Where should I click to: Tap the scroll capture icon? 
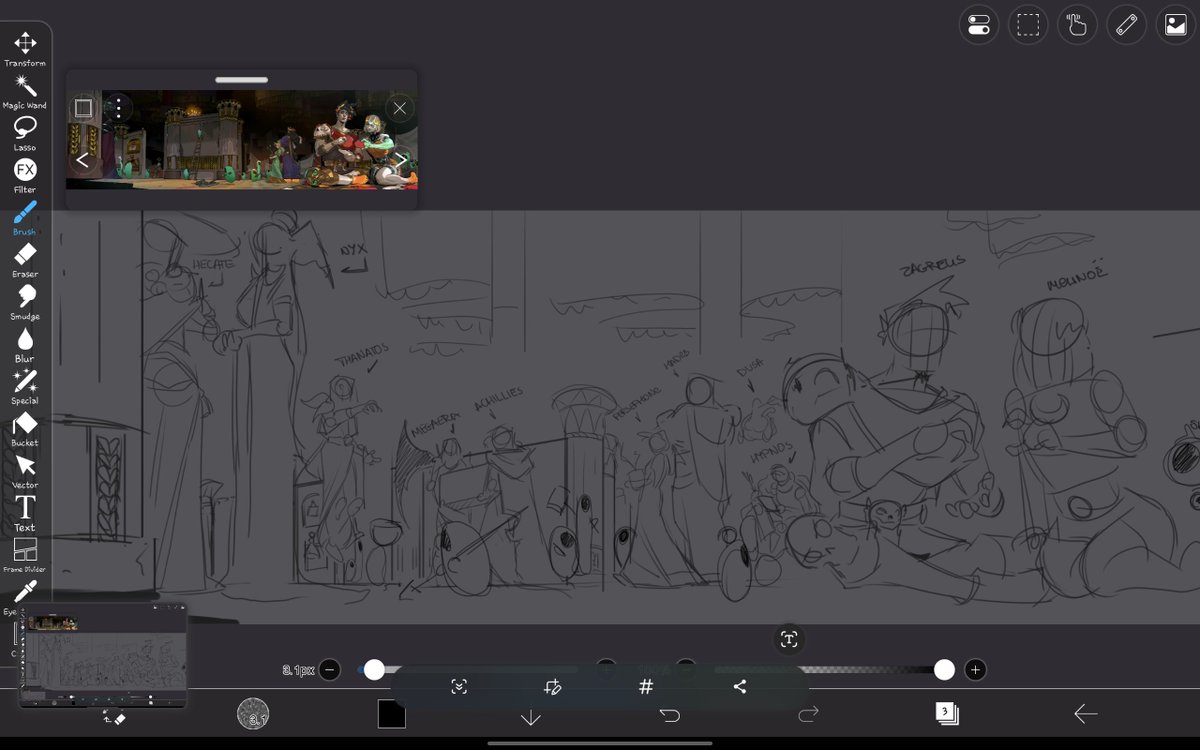click(x=459, y=687)
